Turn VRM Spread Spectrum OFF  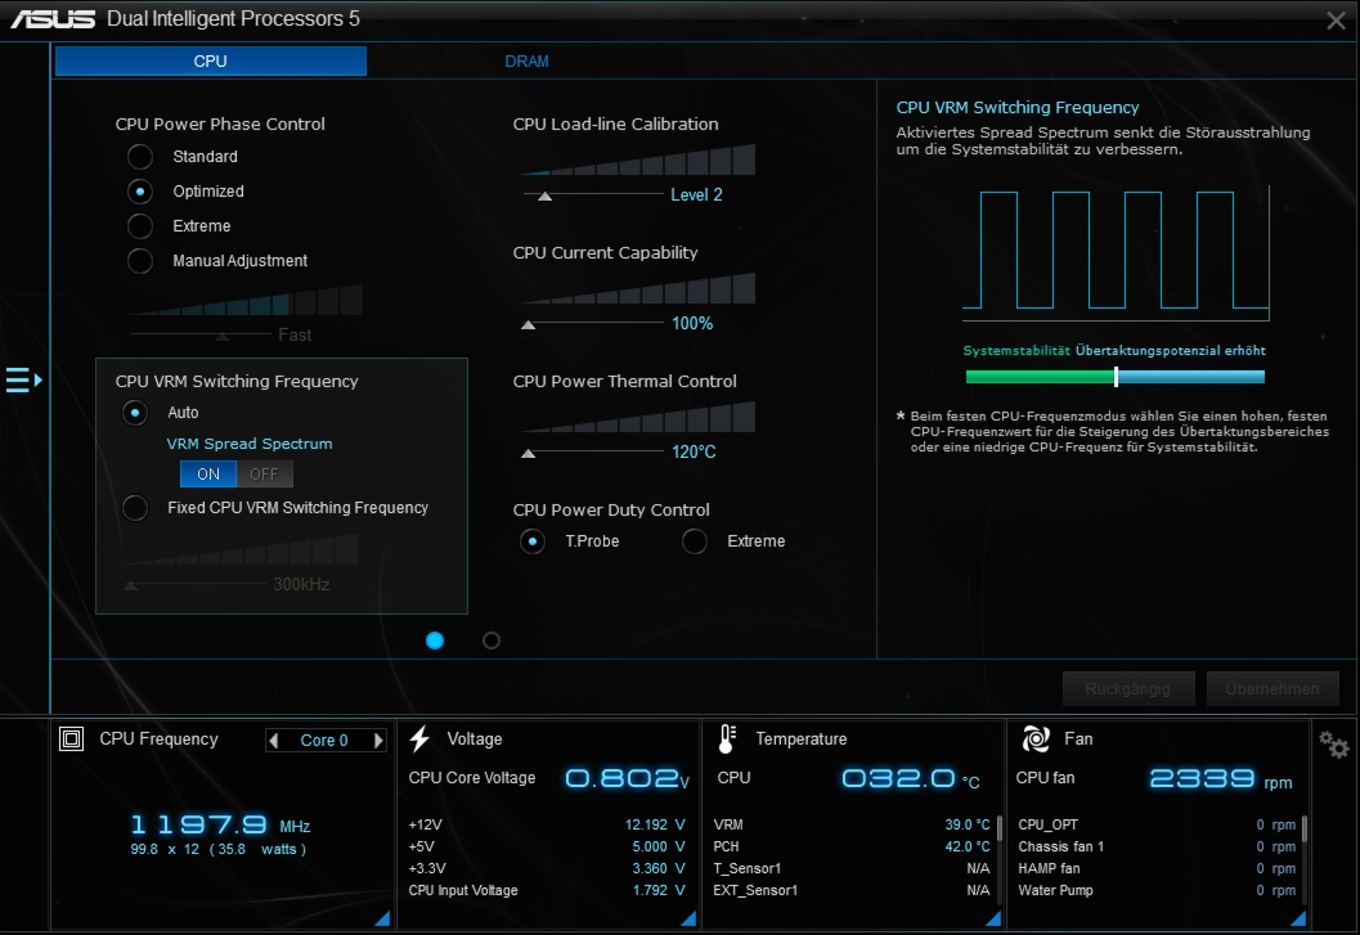click(x=264, y=474)
